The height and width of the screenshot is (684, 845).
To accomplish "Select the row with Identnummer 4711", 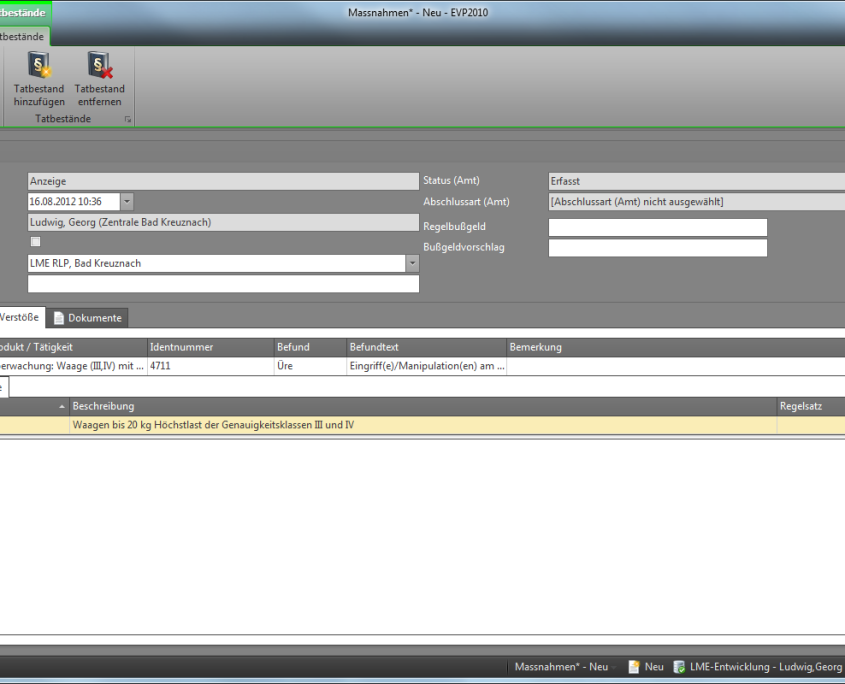I will [209, 366].
